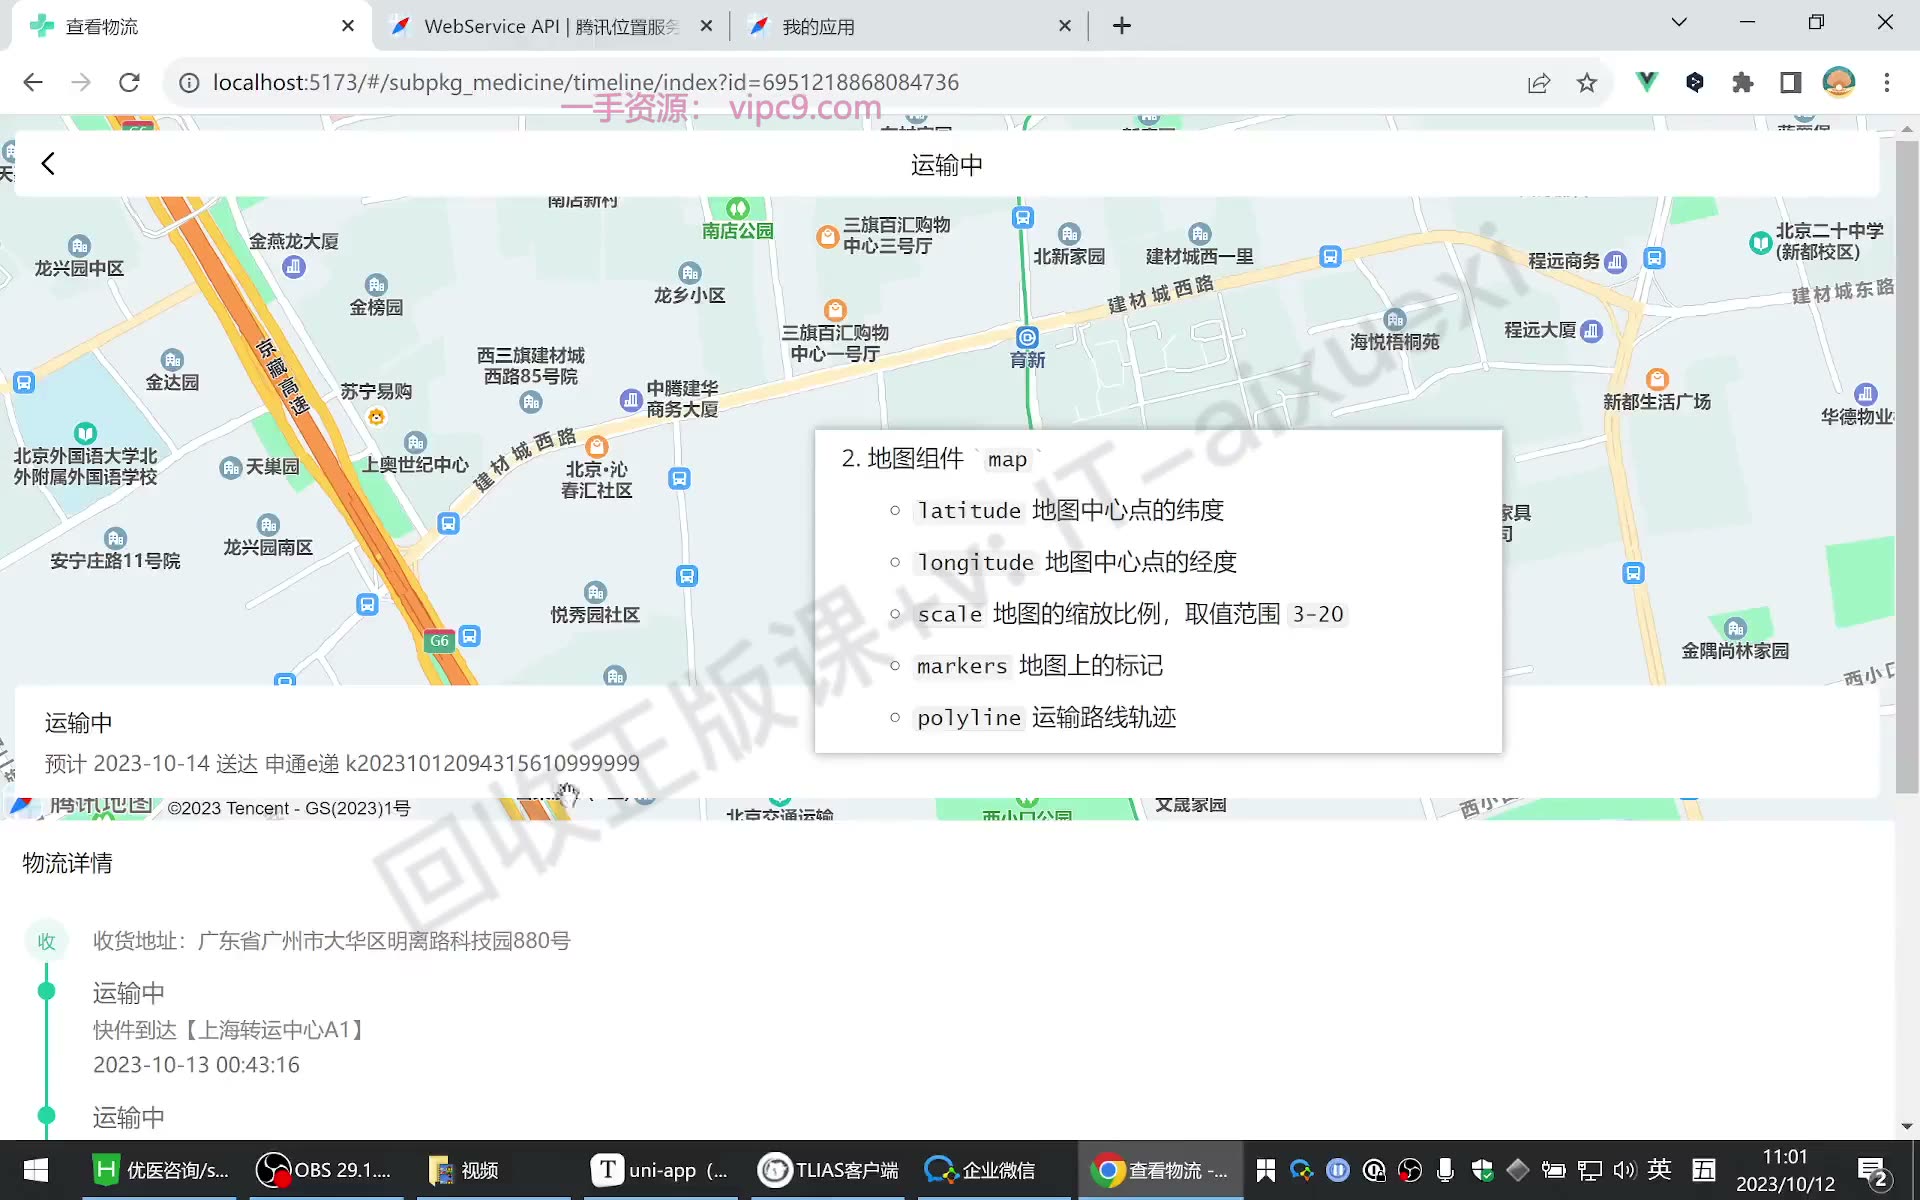The width and height of the screenshot is (1920, 1200).
Task: Open the Vue devtools extension icon
Action: (1646, 82)
